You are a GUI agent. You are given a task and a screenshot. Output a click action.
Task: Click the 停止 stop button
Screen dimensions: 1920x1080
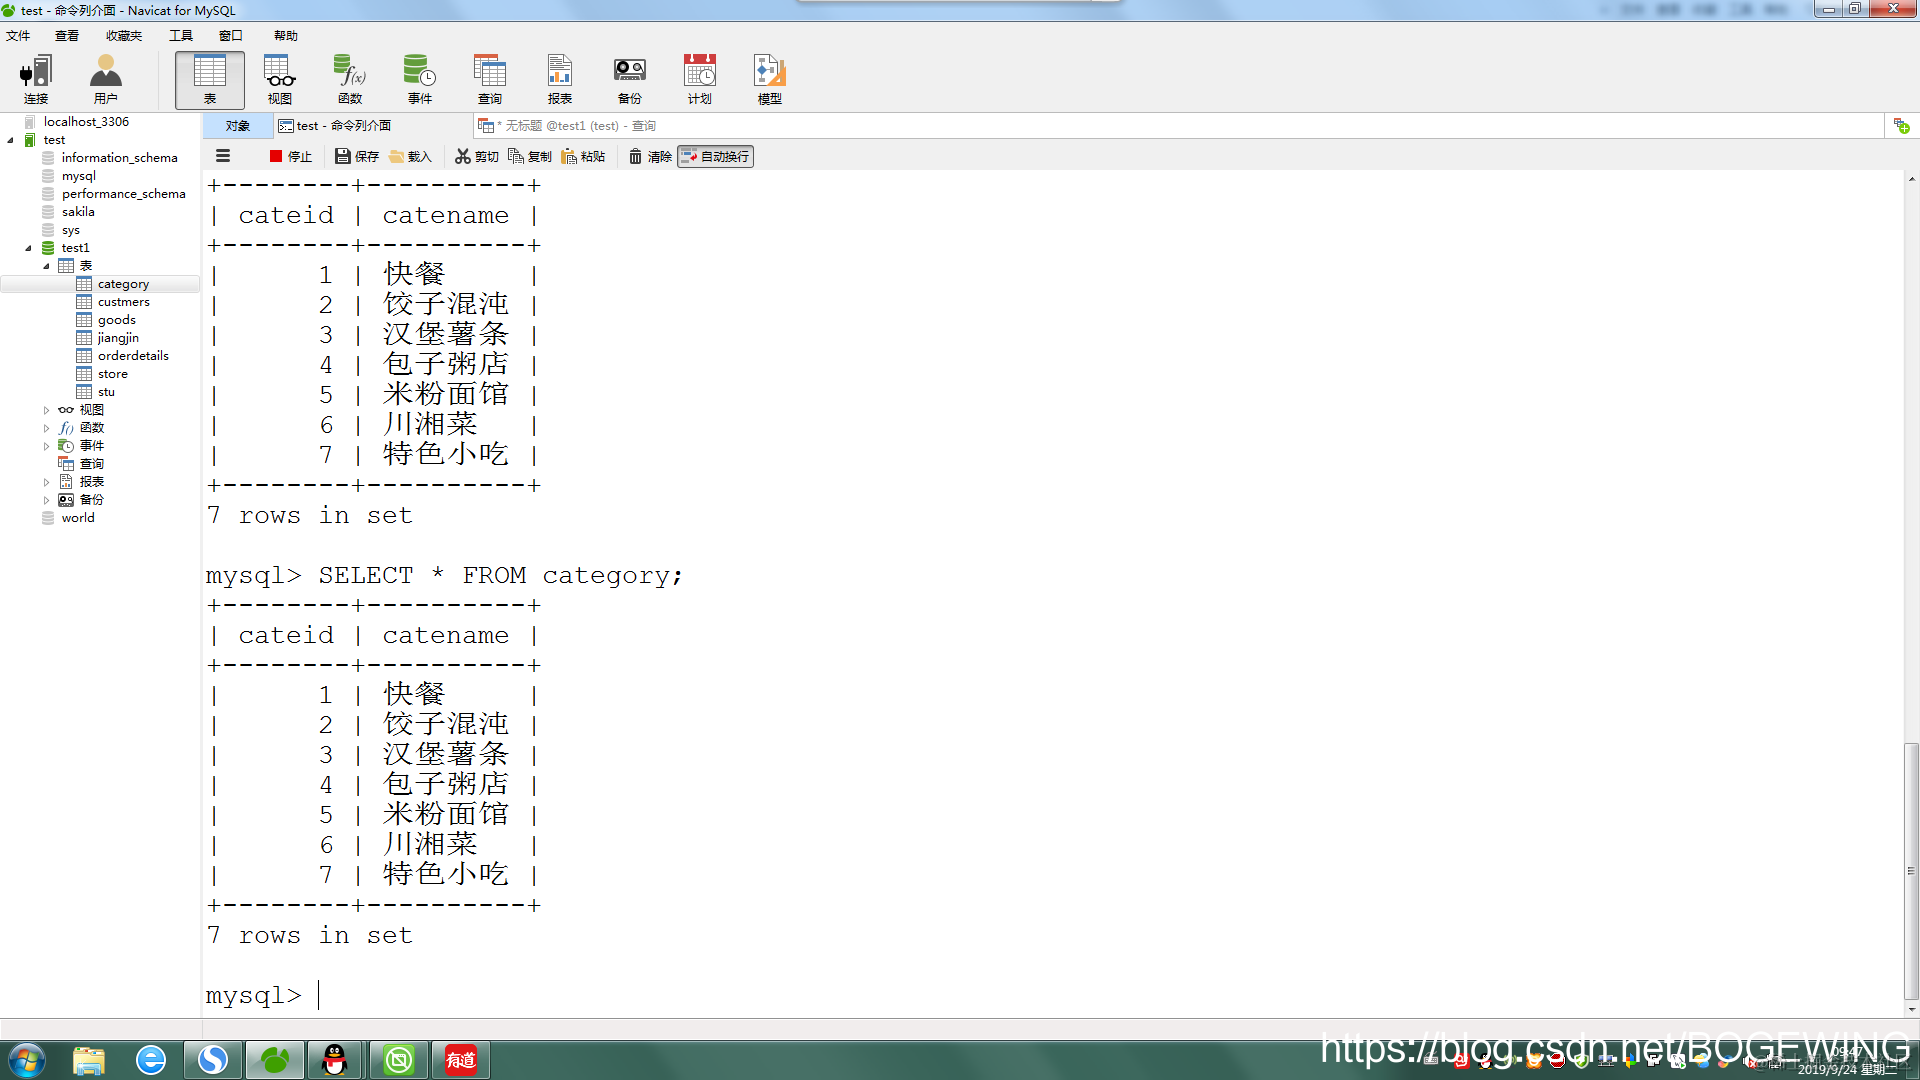290,156
